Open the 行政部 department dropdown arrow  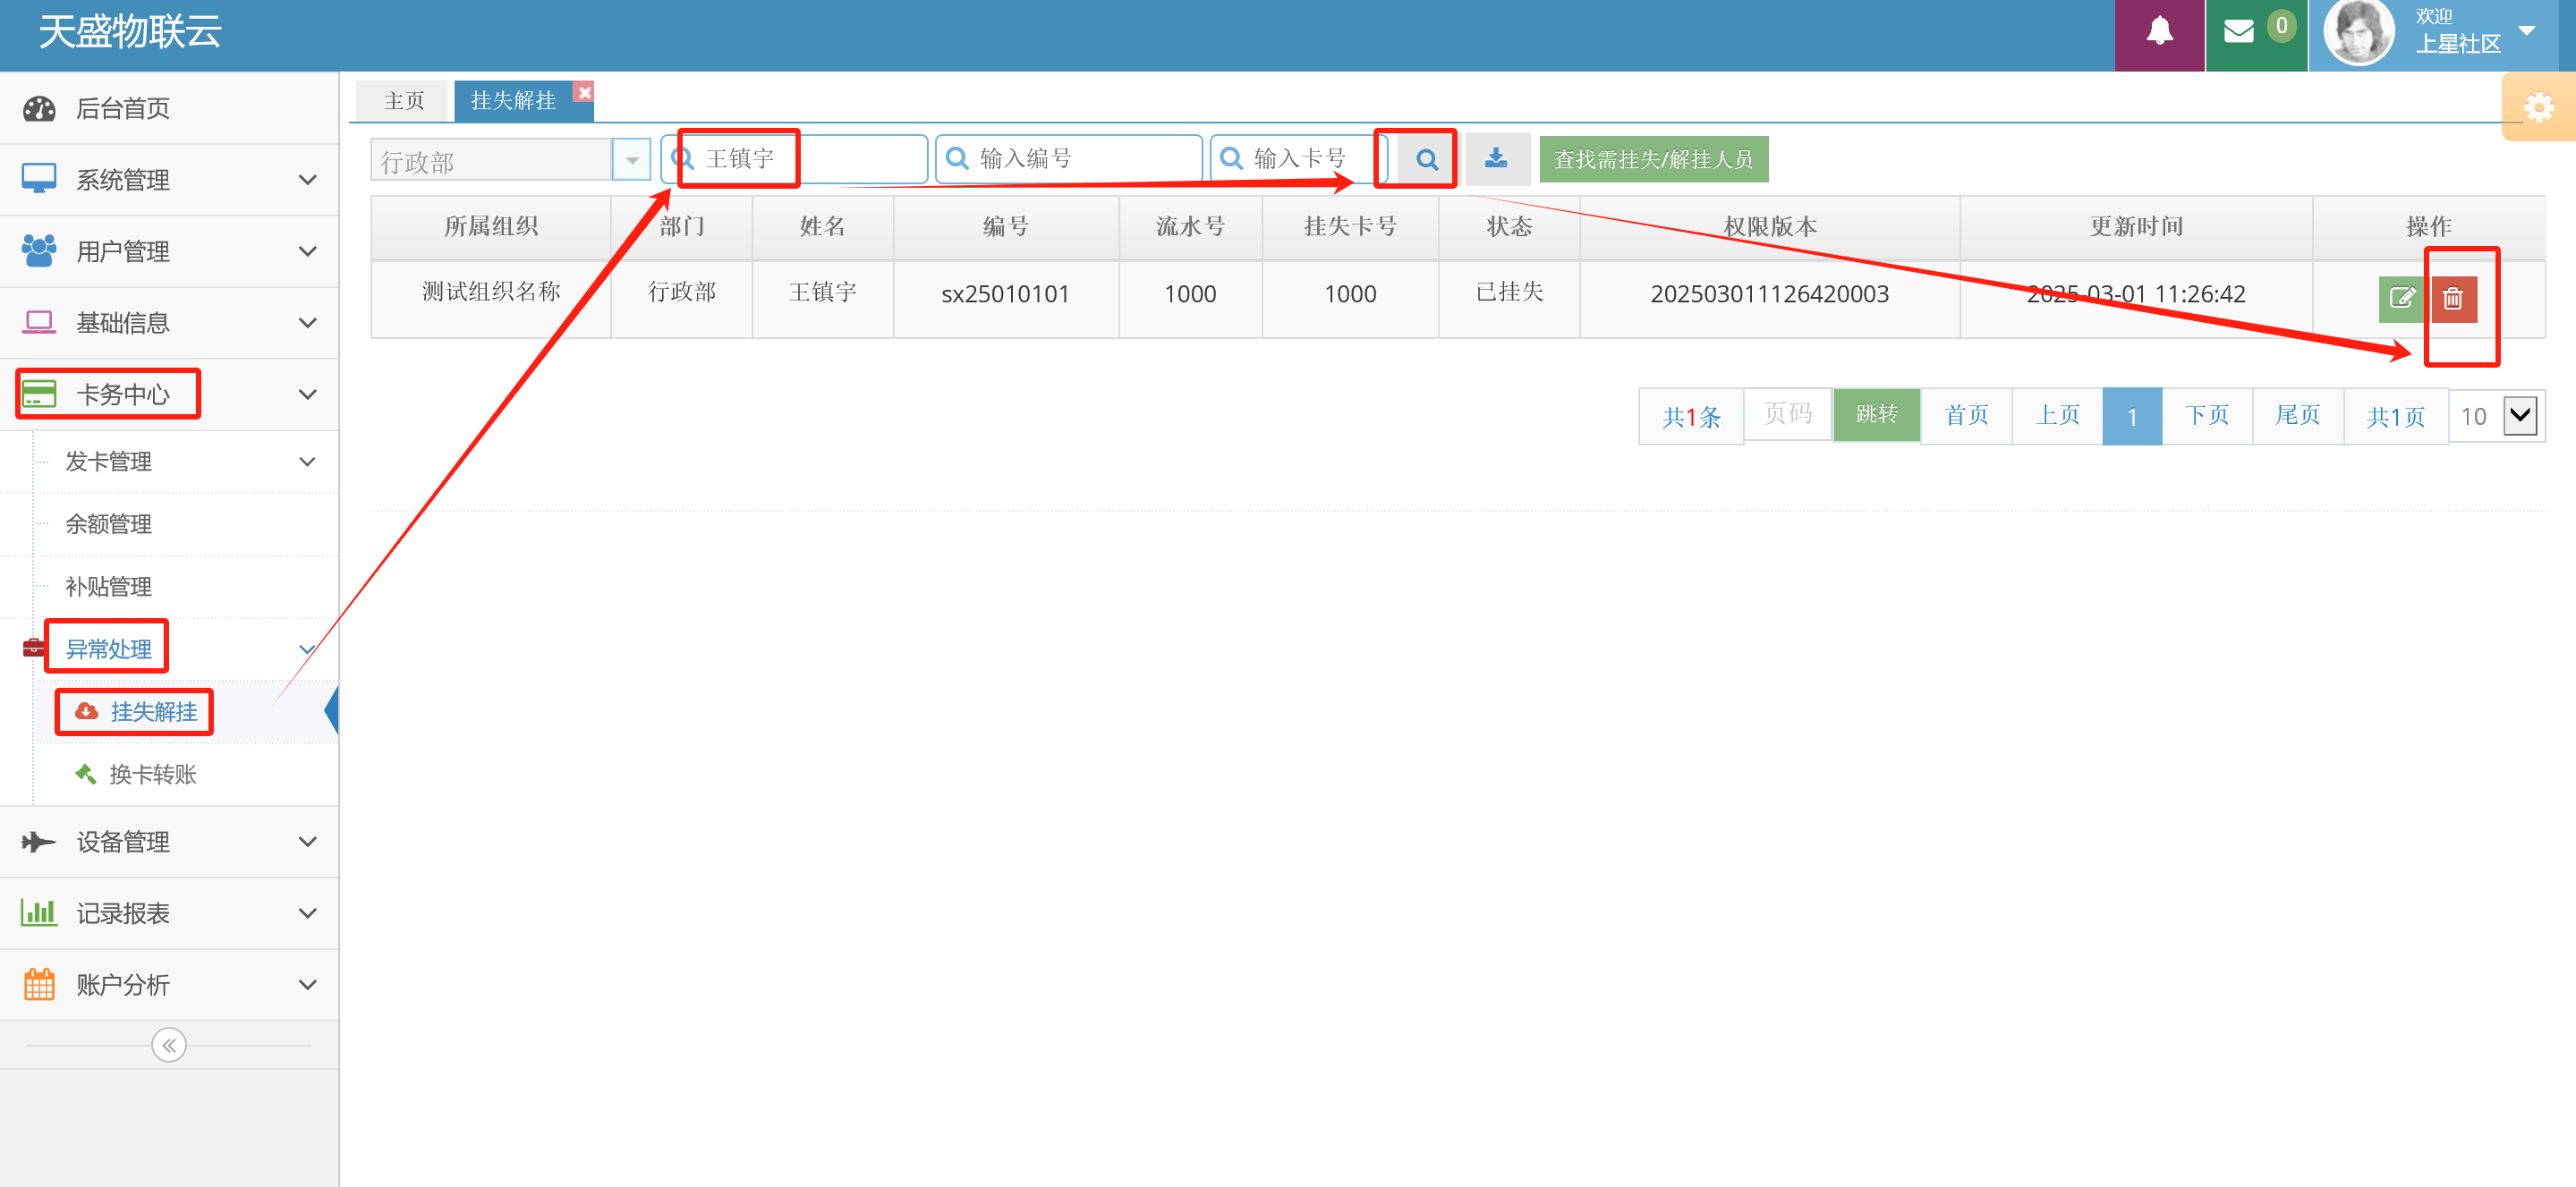pyautogui.click(x=631, y=160)
